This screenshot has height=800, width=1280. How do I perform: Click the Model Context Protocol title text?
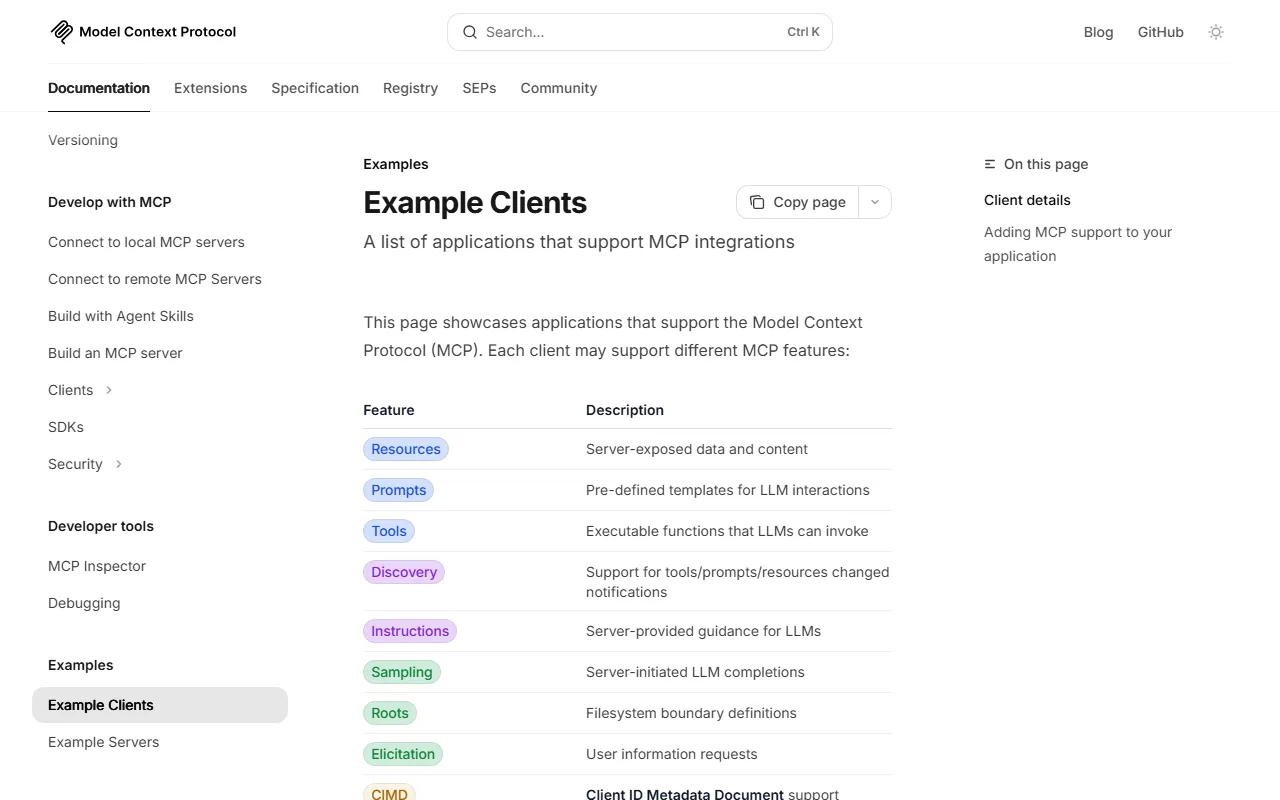(x=158, y=32)
